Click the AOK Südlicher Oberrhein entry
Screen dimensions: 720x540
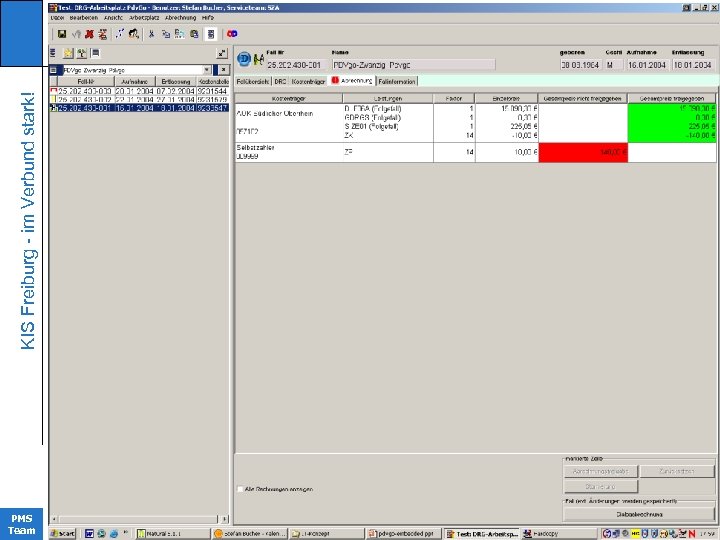point(275,113)
